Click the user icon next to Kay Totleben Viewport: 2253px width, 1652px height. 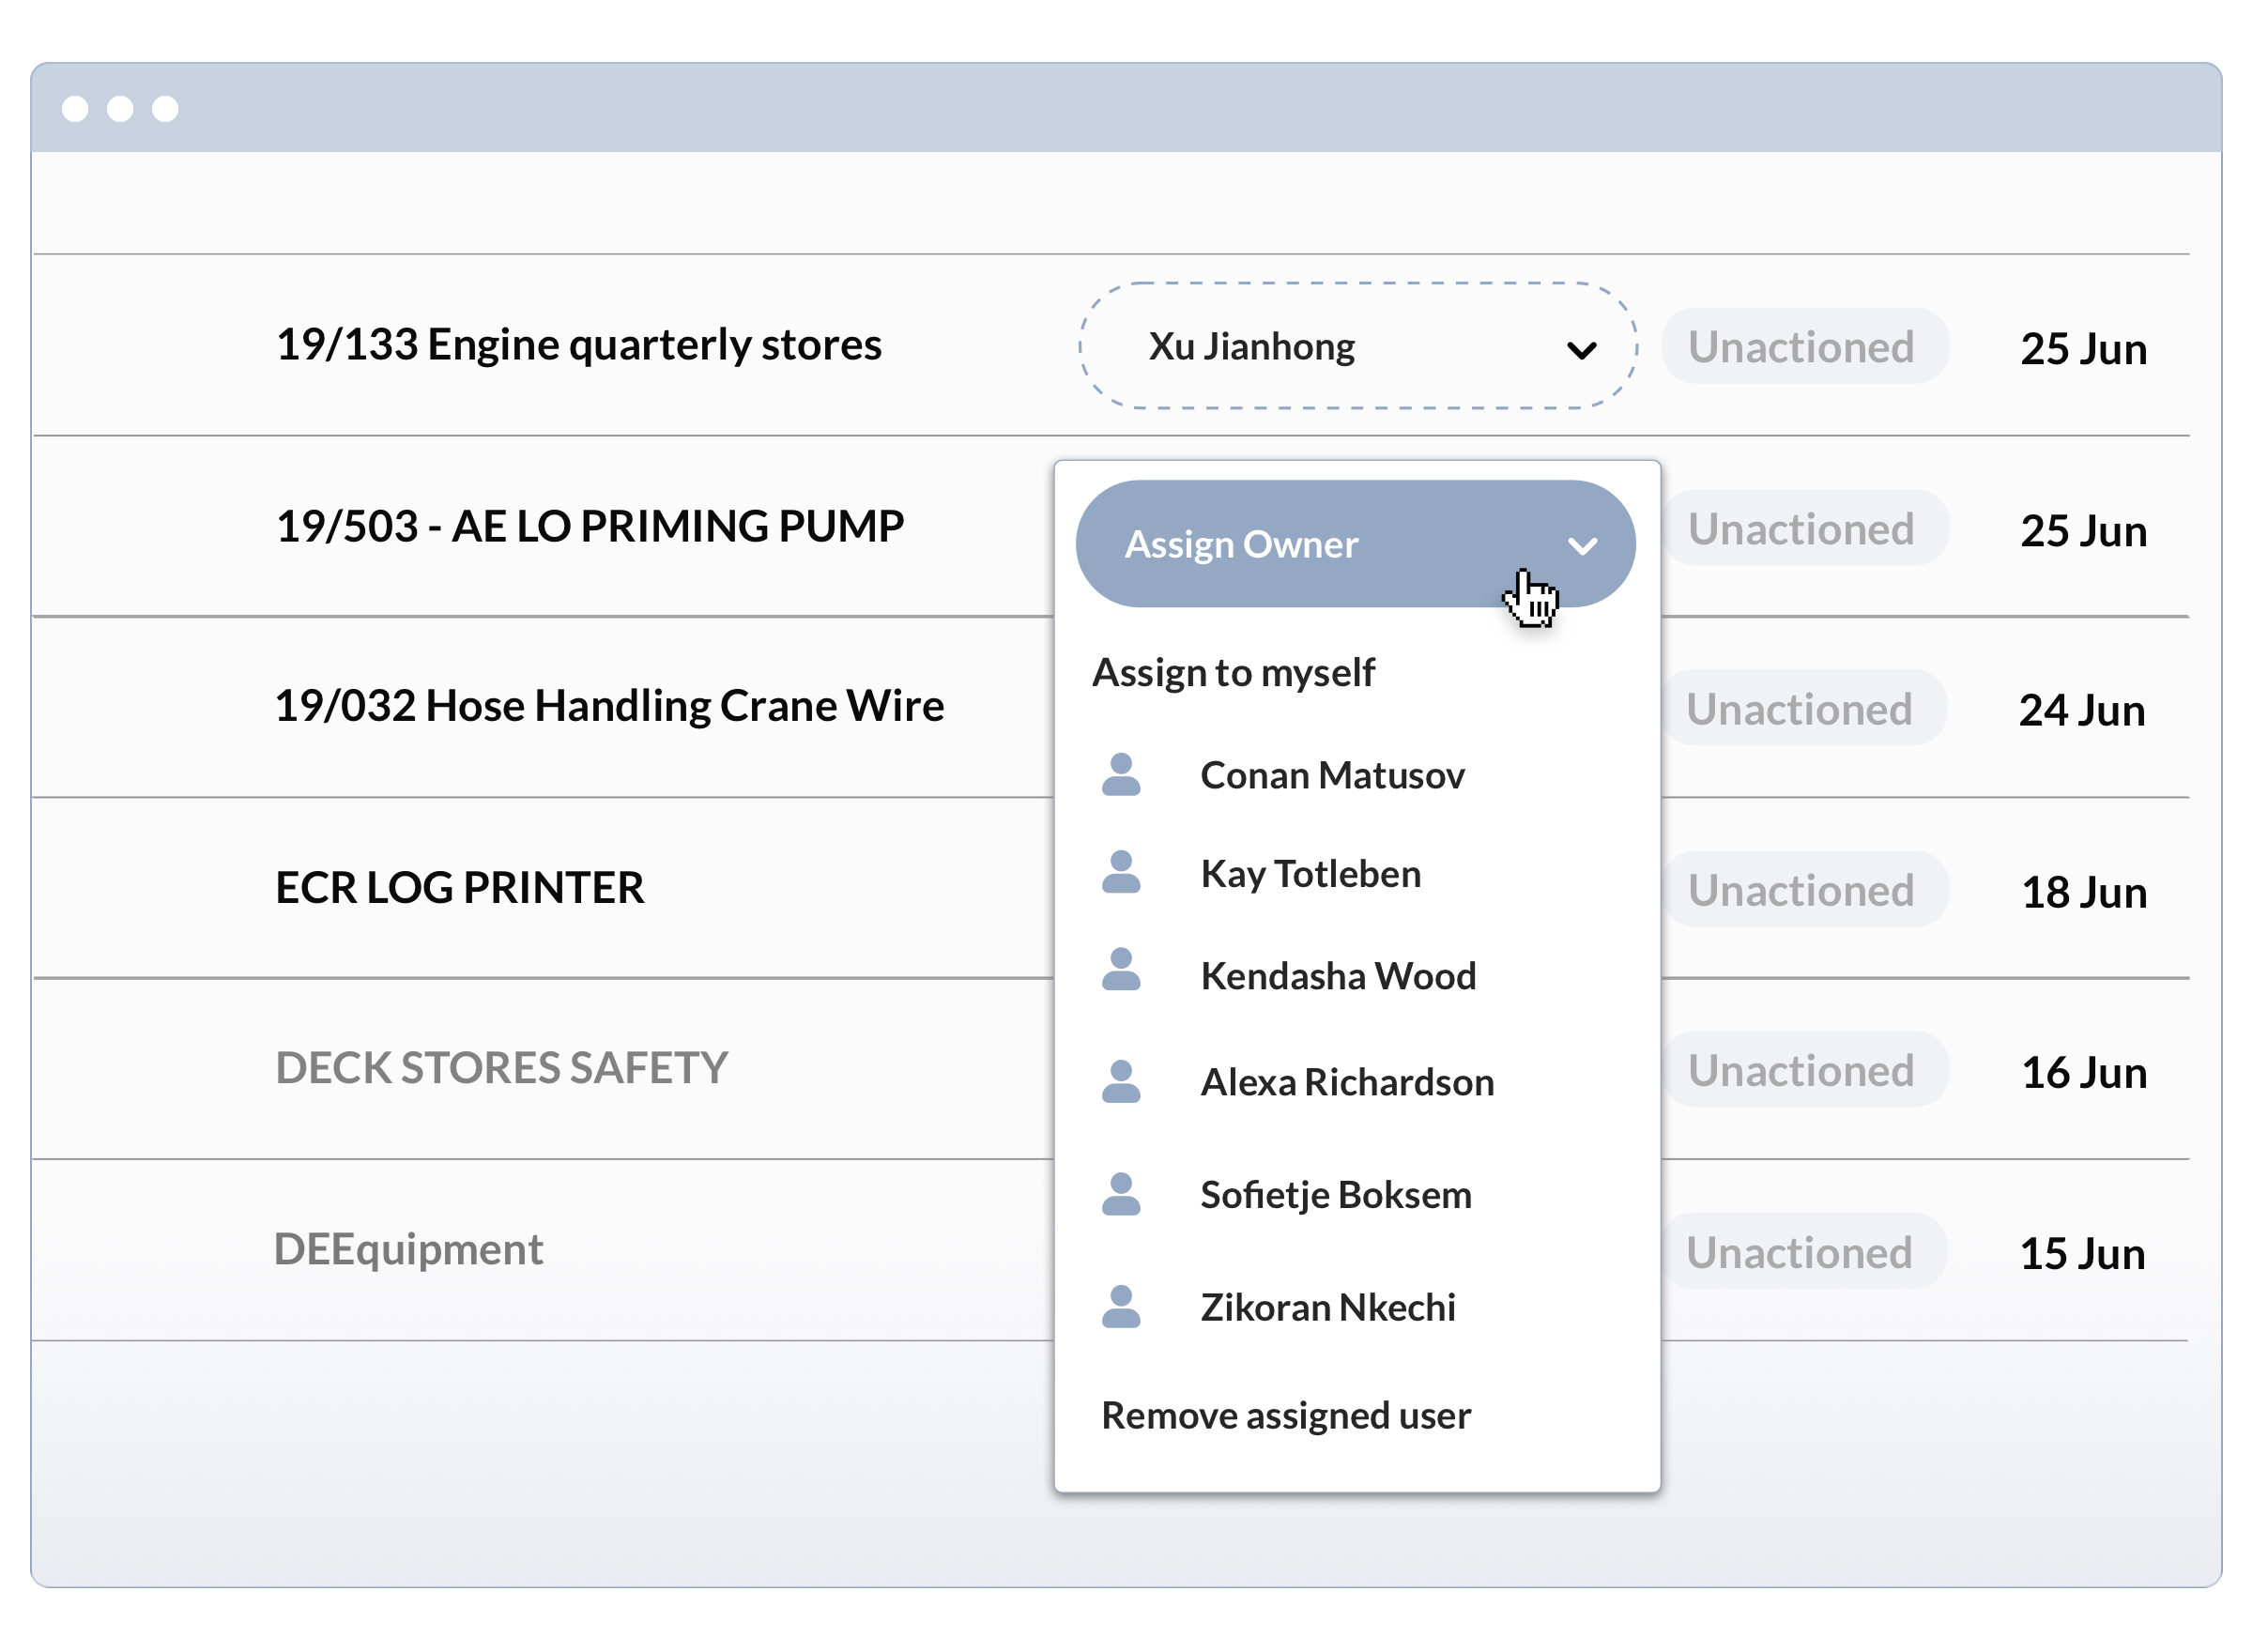[x=1121, y=873]
